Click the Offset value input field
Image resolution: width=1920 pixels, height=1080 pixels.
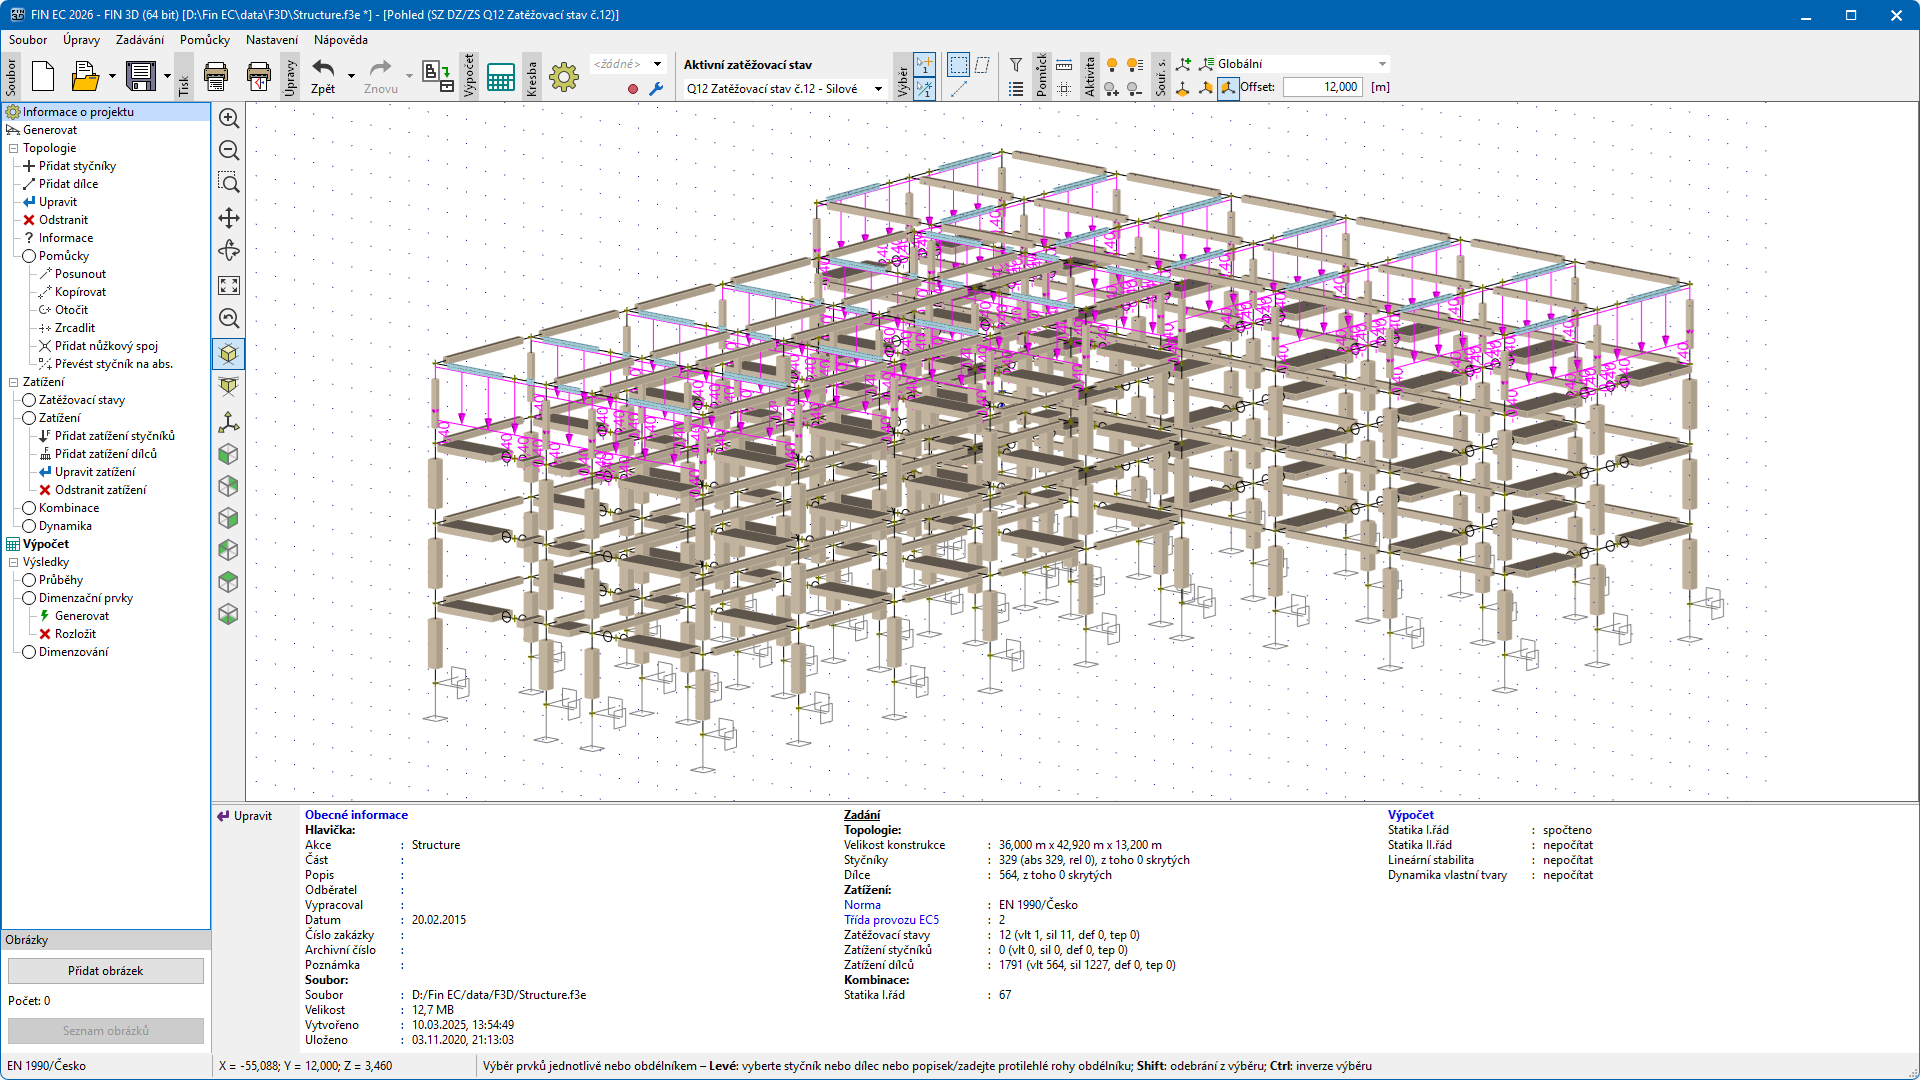1322,87
